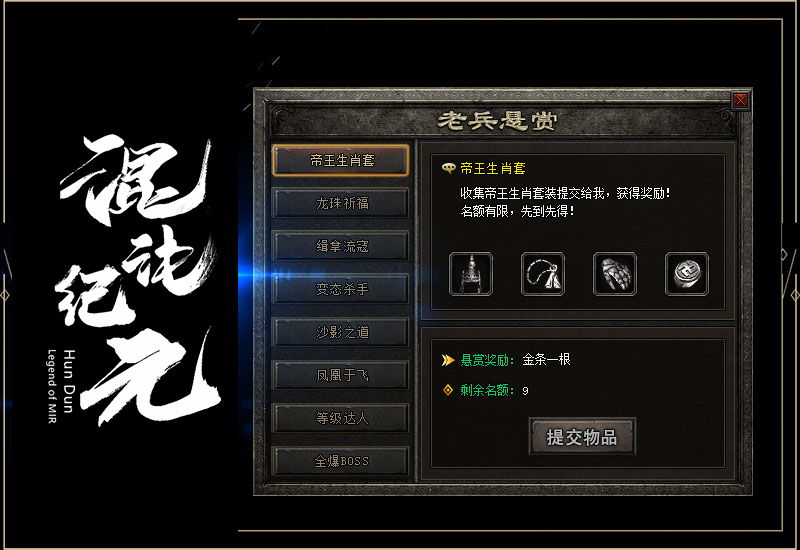This screenshot has height=550, width=800.
Task: Click the chat bubble icon beside 帝王生肖套
Action: (x=448, y=168)
